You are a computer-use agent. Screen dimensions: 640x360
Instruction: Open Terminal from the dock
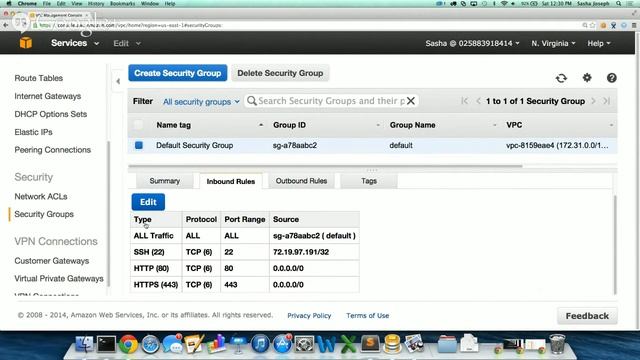pos(106,344)
